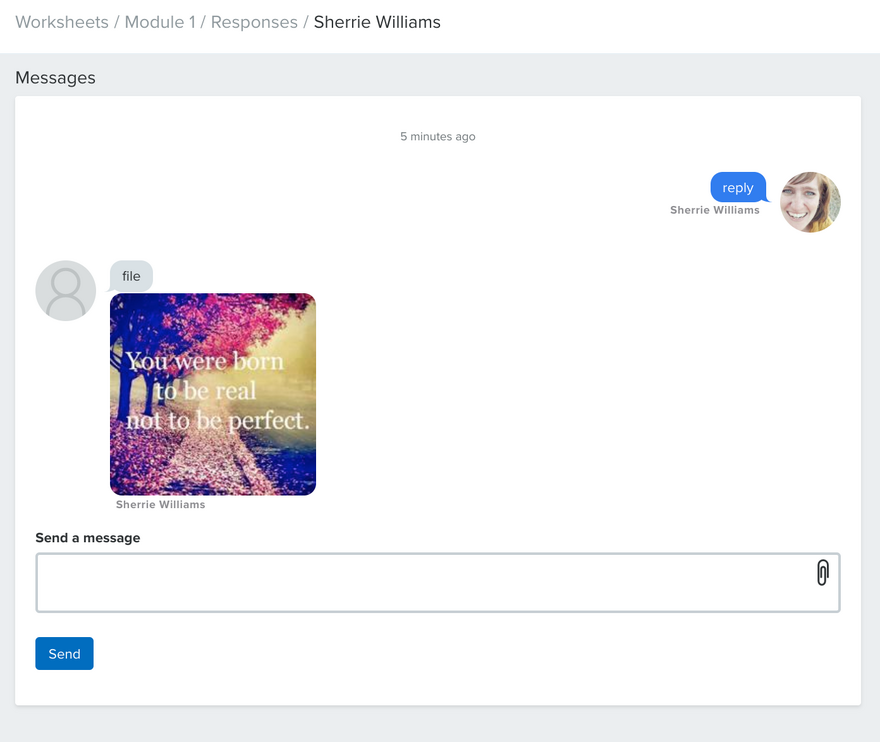Go to the Worksheets breadcrumb

62,22
